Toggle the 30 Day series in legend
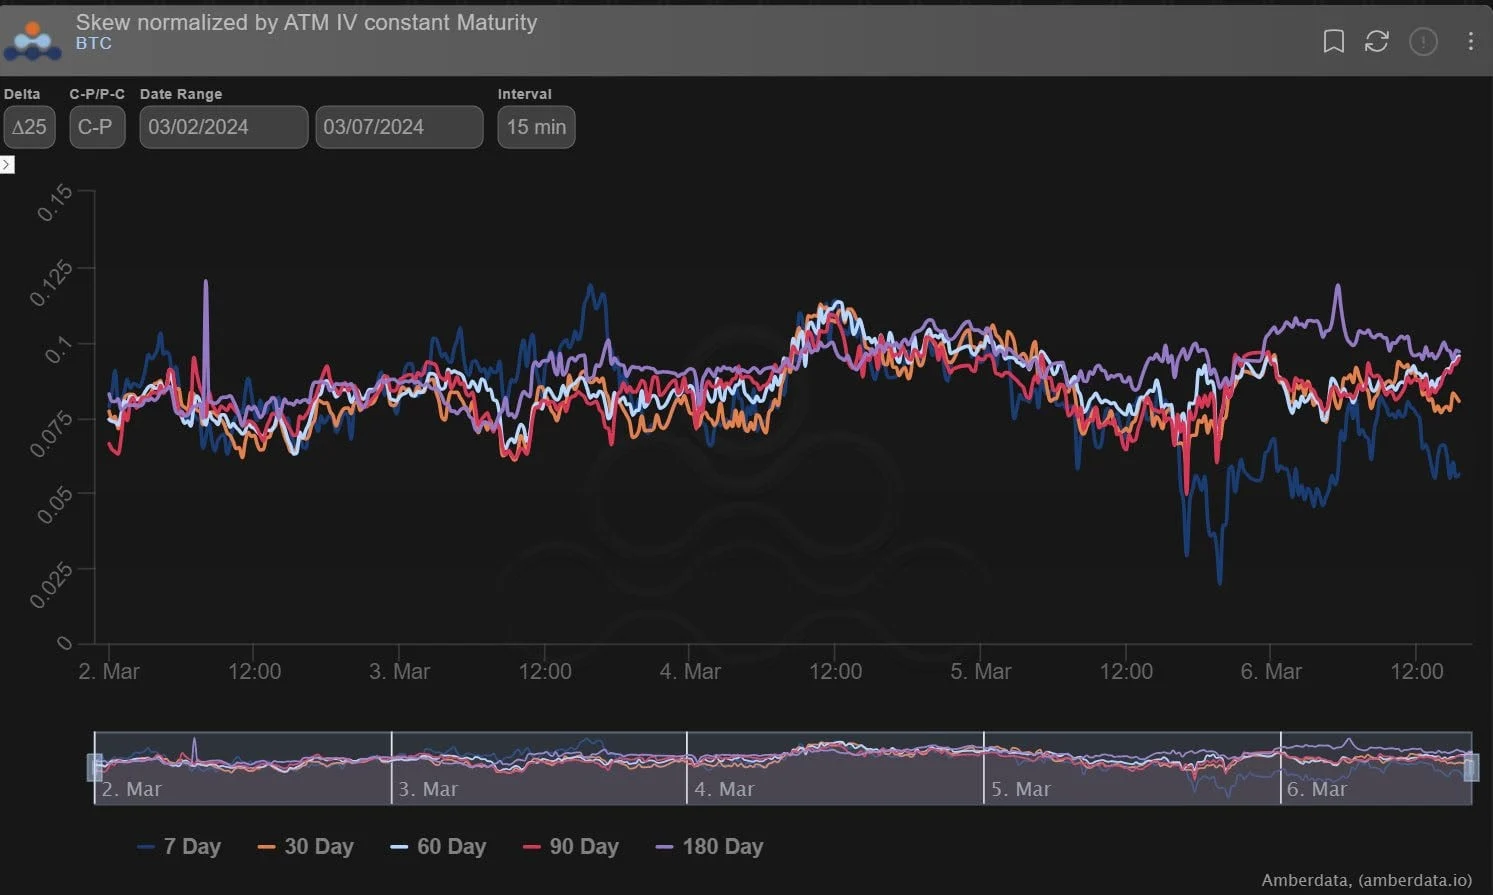Image resolution: width=1493 pixels, height=895 pixels. [x=306, y=847]
